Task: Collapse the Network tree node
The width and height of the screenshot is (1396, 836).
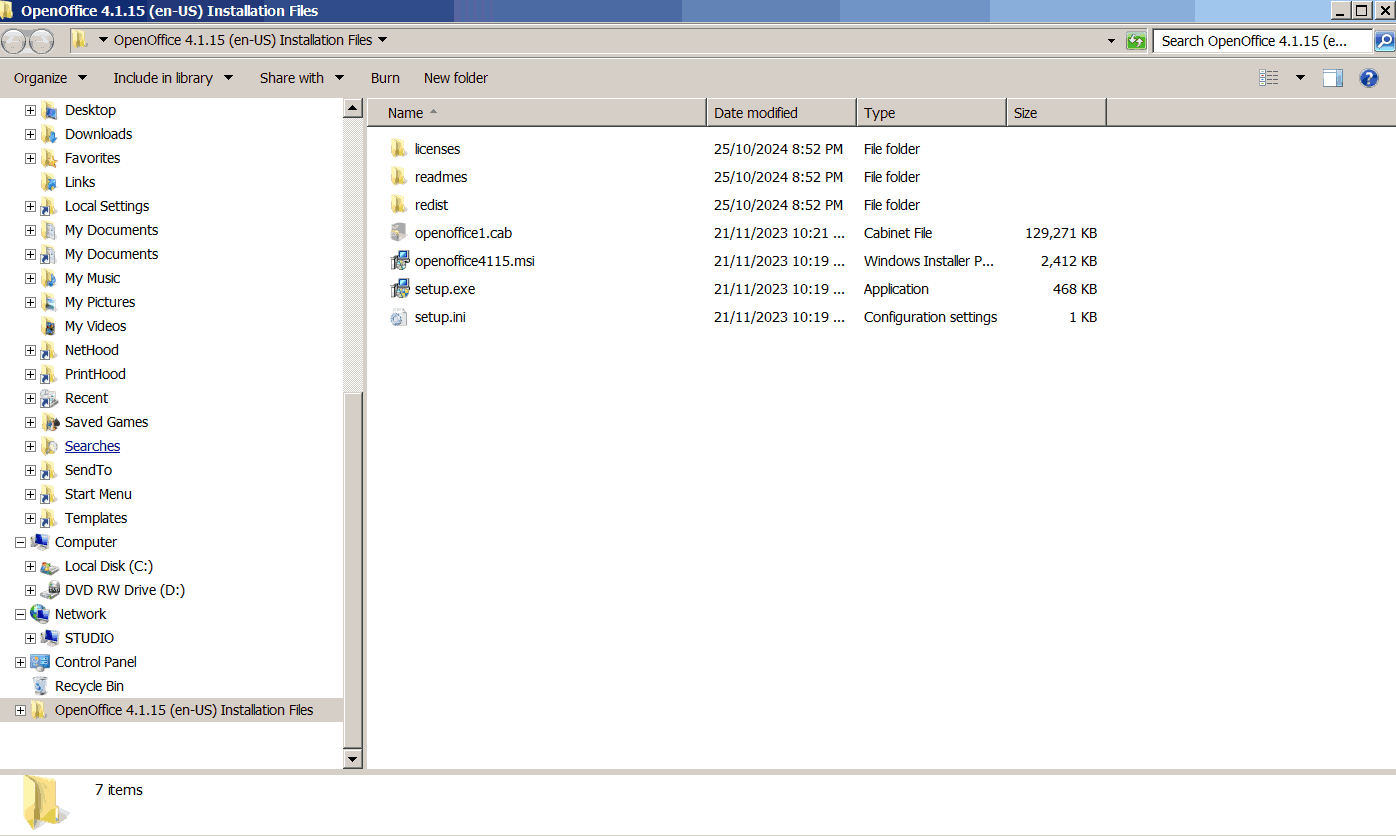Action: (x=20, y=614)
